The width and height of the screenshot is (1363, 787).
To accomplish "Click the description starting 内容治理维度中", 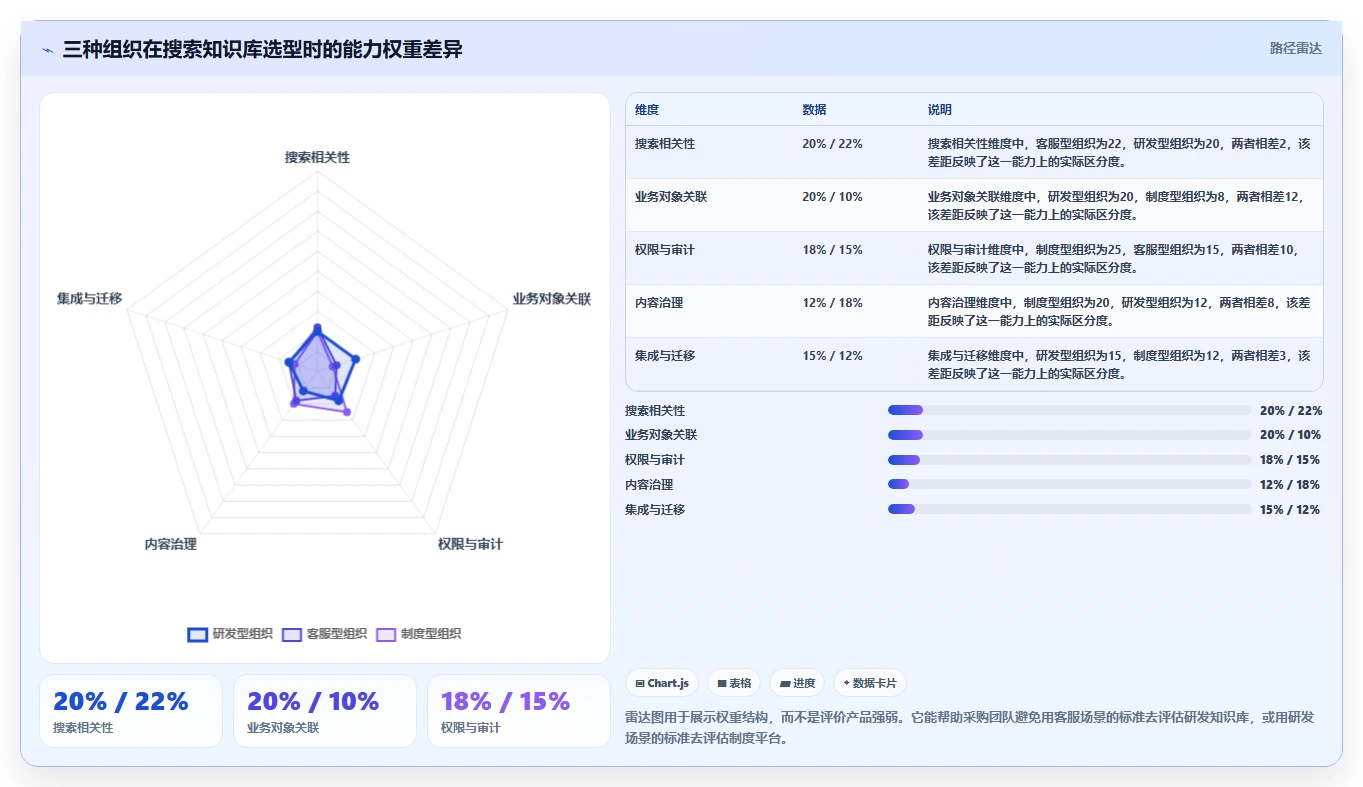I will tap(1119, 311).
